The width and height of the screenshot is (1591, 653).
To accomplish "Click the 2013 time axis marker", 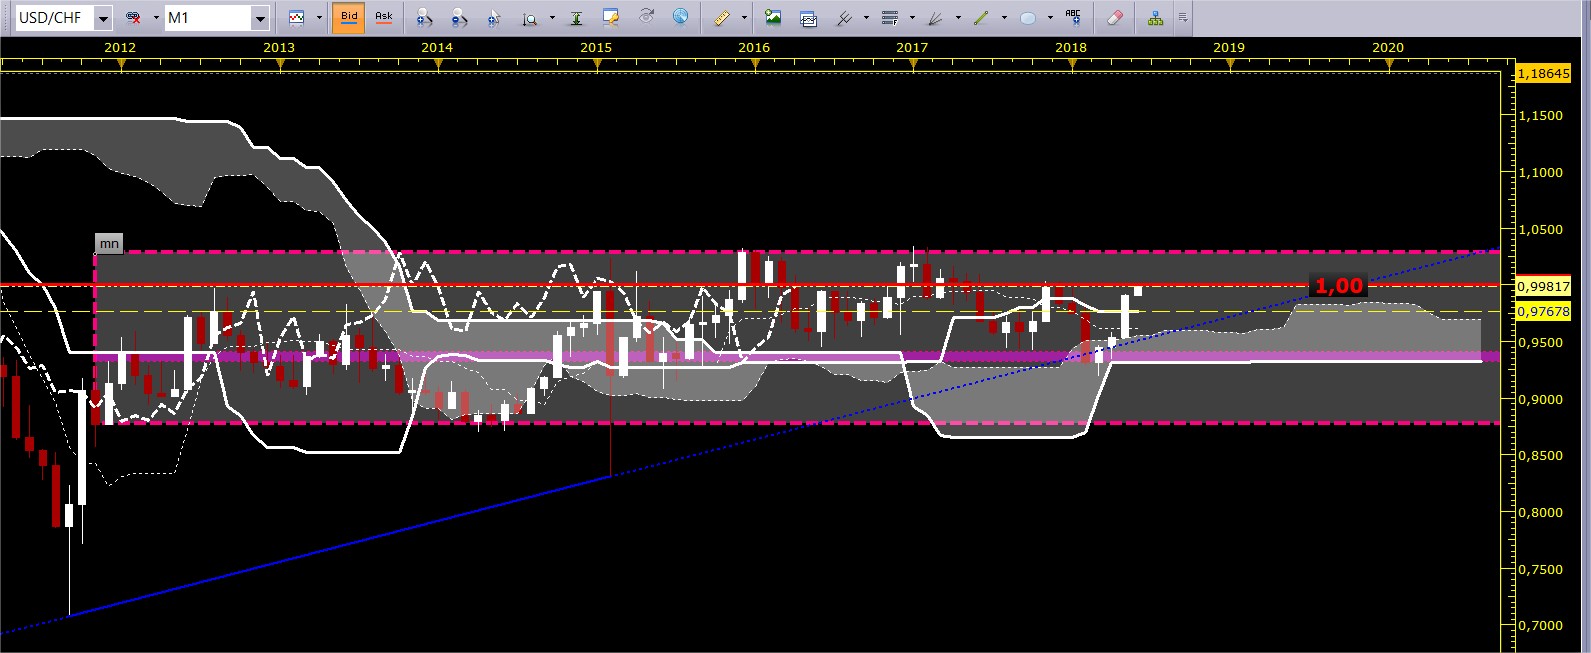I will pos(279,47).
